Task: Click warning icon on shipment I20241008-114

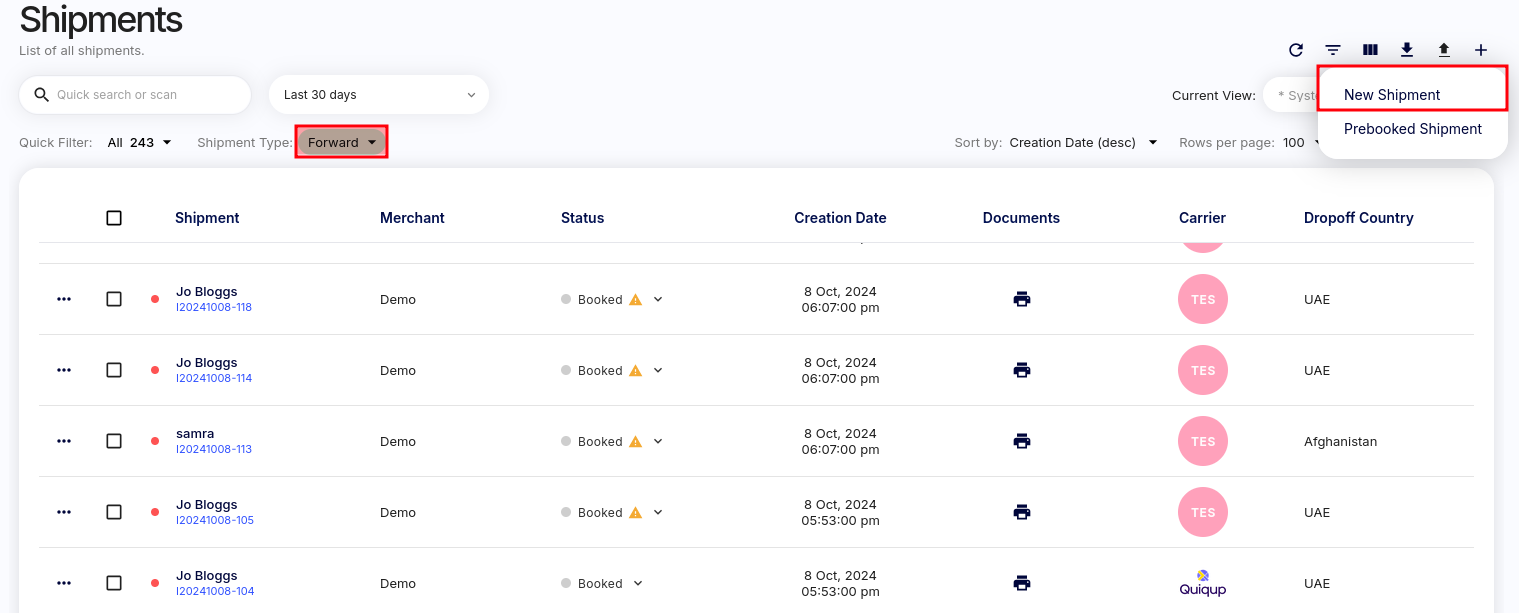Action: (635, 370)
